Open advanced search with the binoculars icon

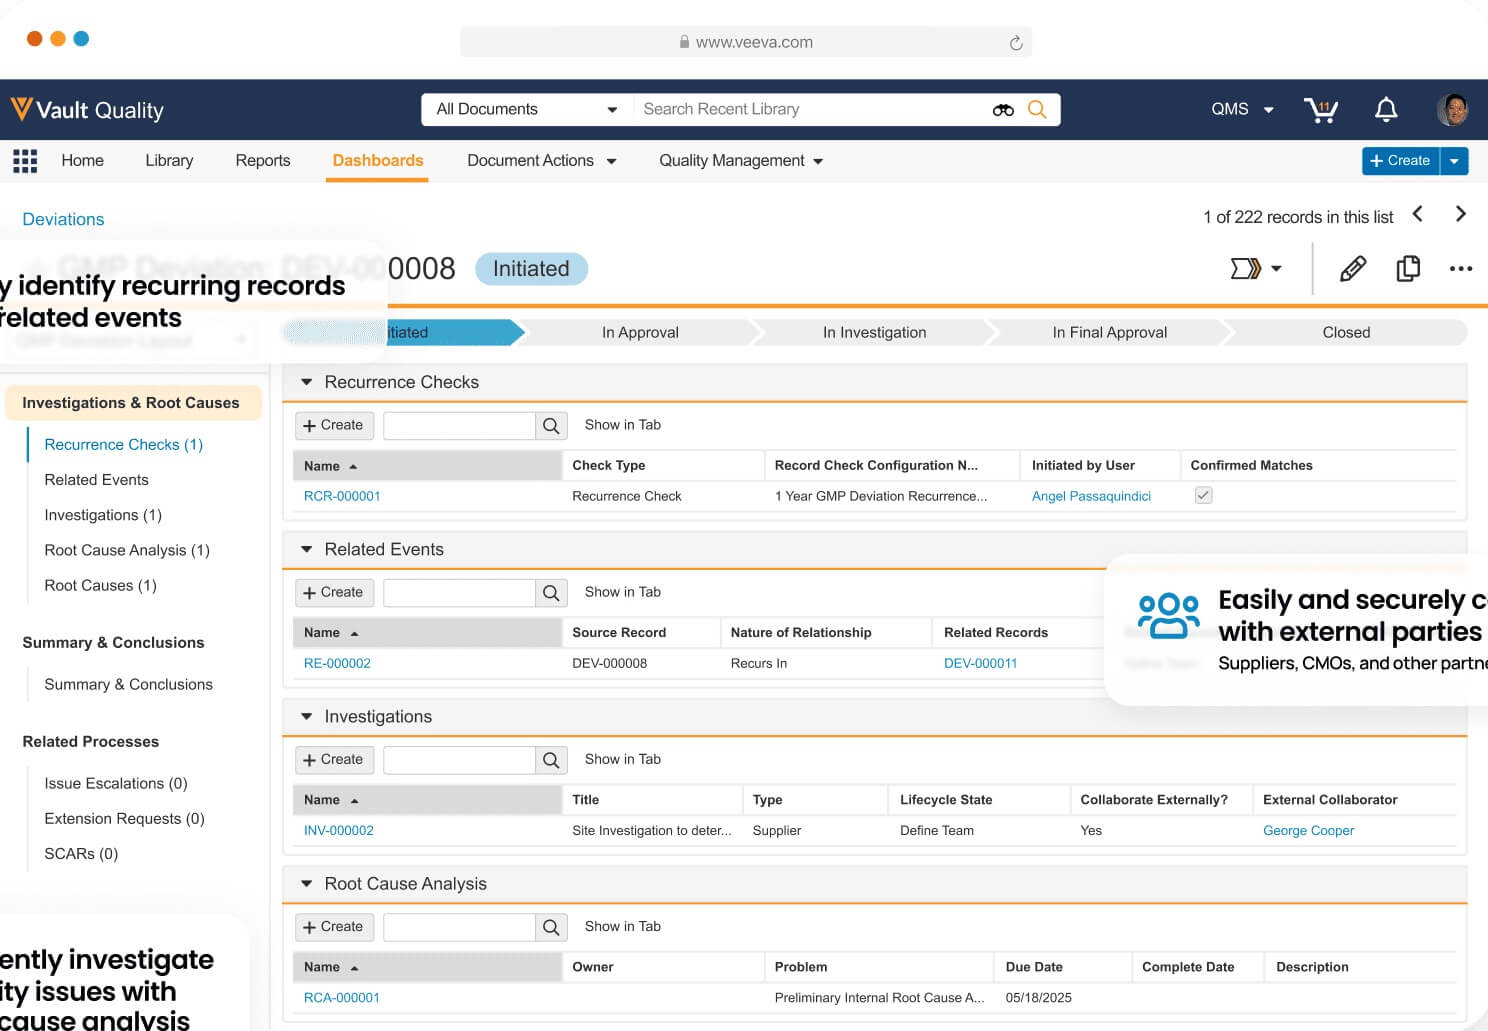(1002, 109)
